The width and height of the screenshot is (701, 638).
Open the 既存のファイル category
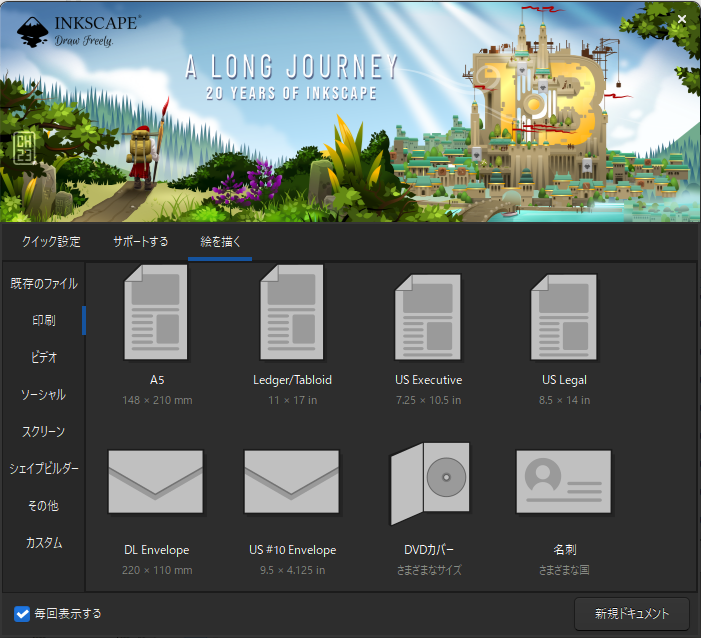coord(44,284)
